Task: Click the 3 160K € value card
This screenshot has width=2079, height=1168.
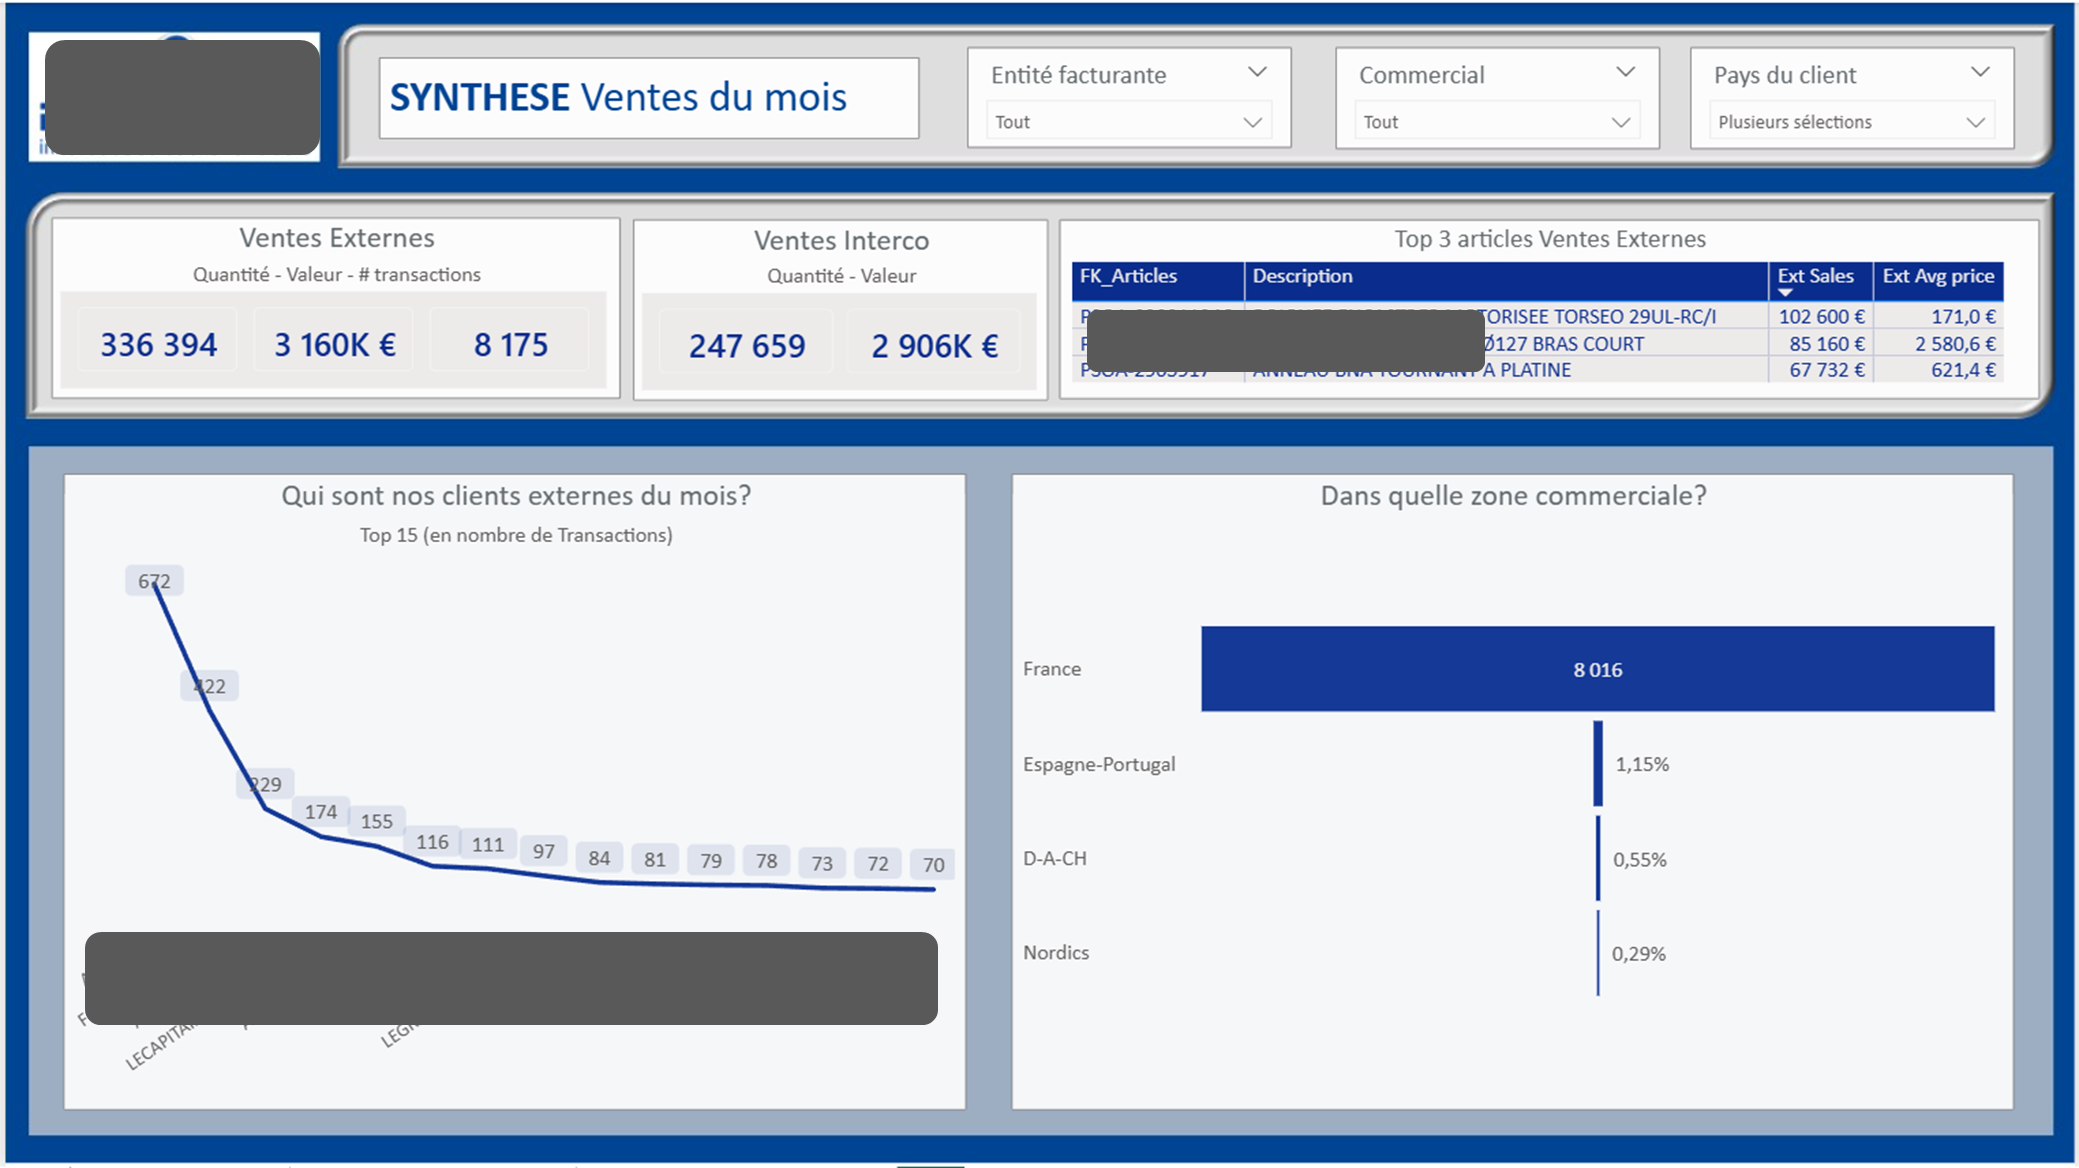Action: 335,345
